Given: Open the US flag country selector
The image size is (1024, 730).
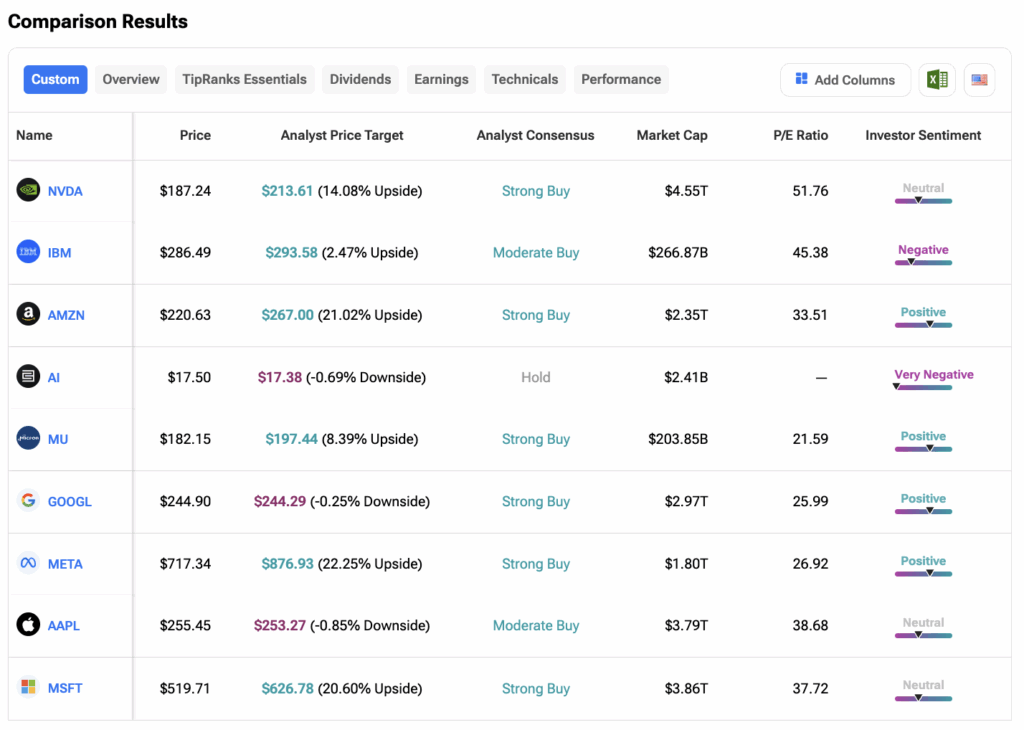Looking at the screenshot, I should 979,80.
